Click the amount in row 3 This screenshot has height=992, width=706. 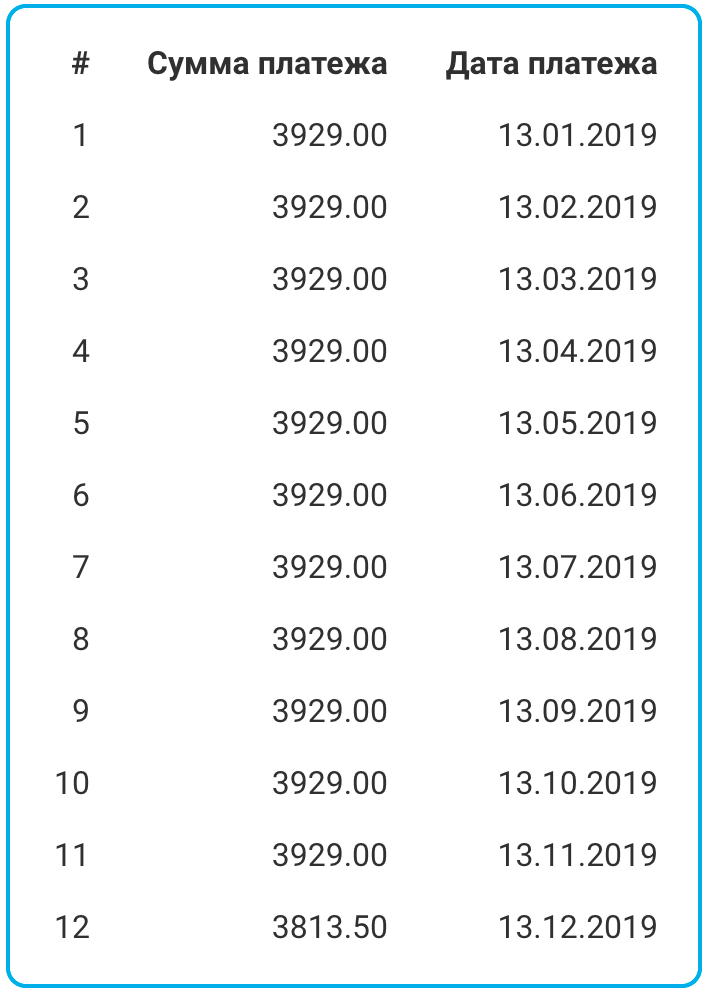pos(330,280)
